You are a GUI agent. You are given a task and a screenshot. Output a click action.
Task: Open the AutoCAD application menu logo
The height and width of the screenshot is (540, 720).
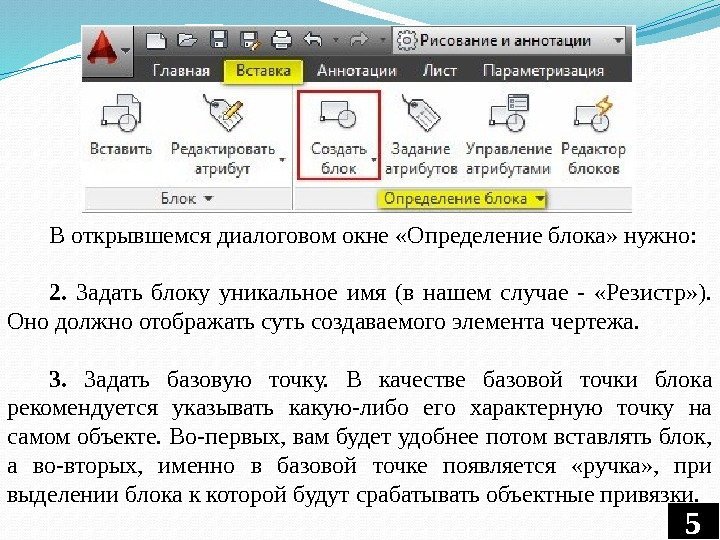[x=103, y=47]
